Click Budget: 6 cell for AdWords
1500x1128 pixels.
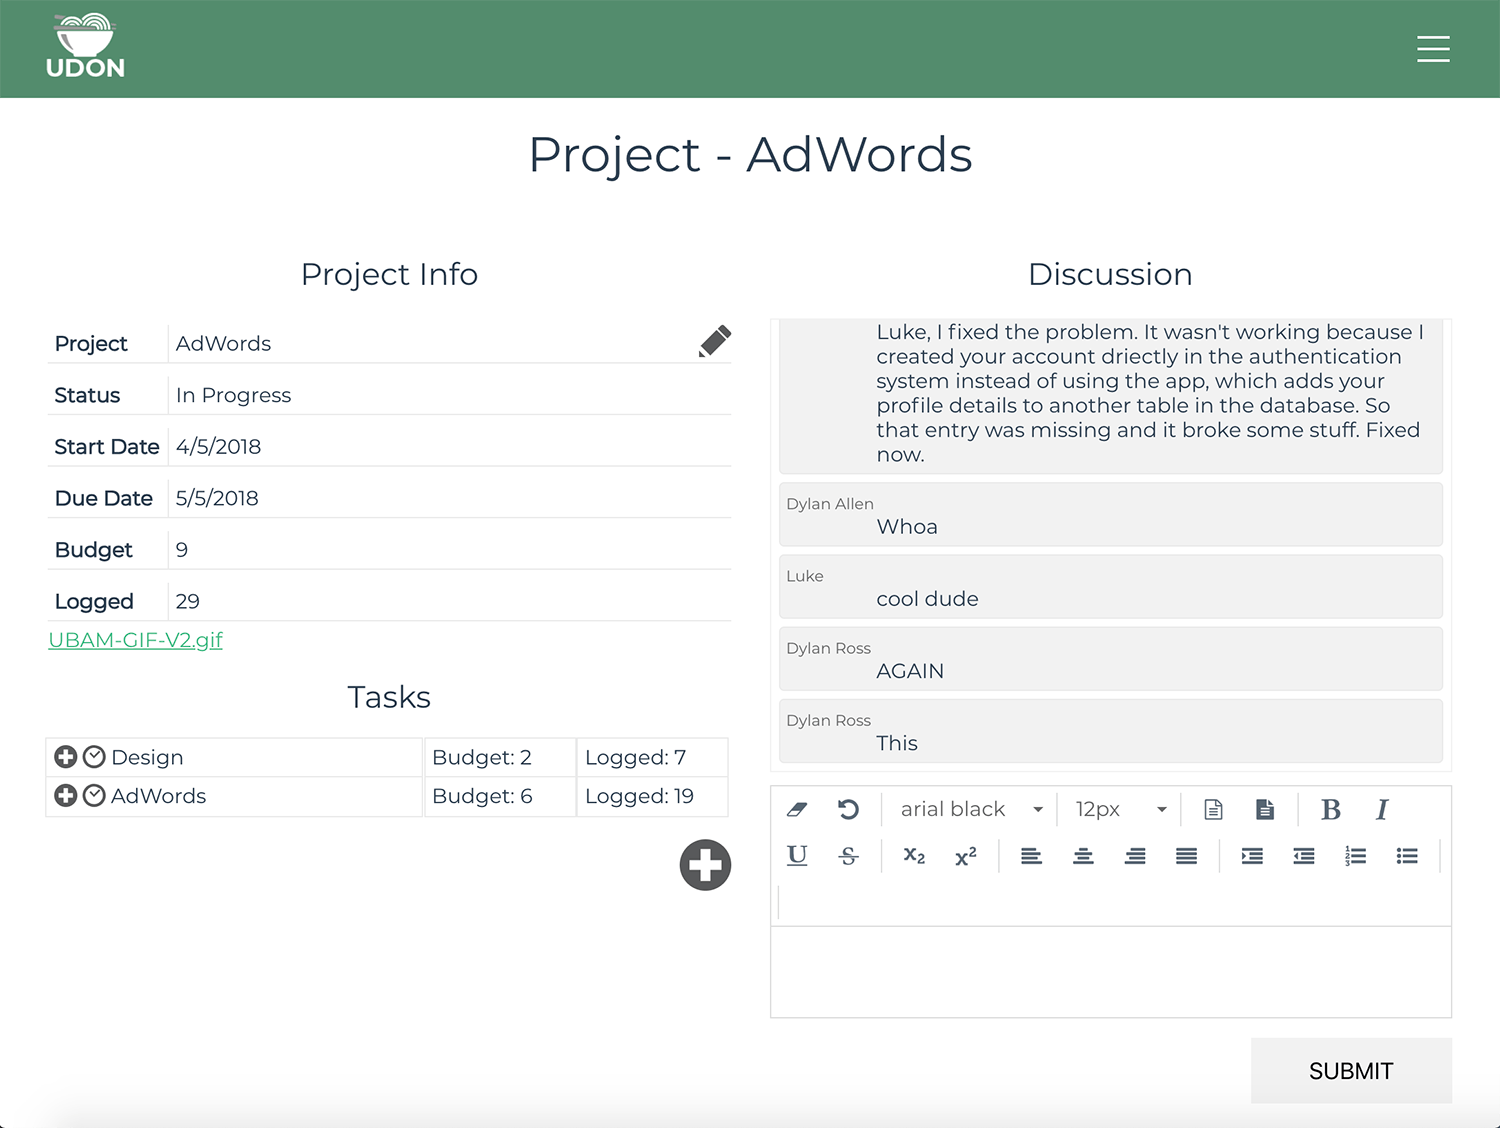[500, 796]
